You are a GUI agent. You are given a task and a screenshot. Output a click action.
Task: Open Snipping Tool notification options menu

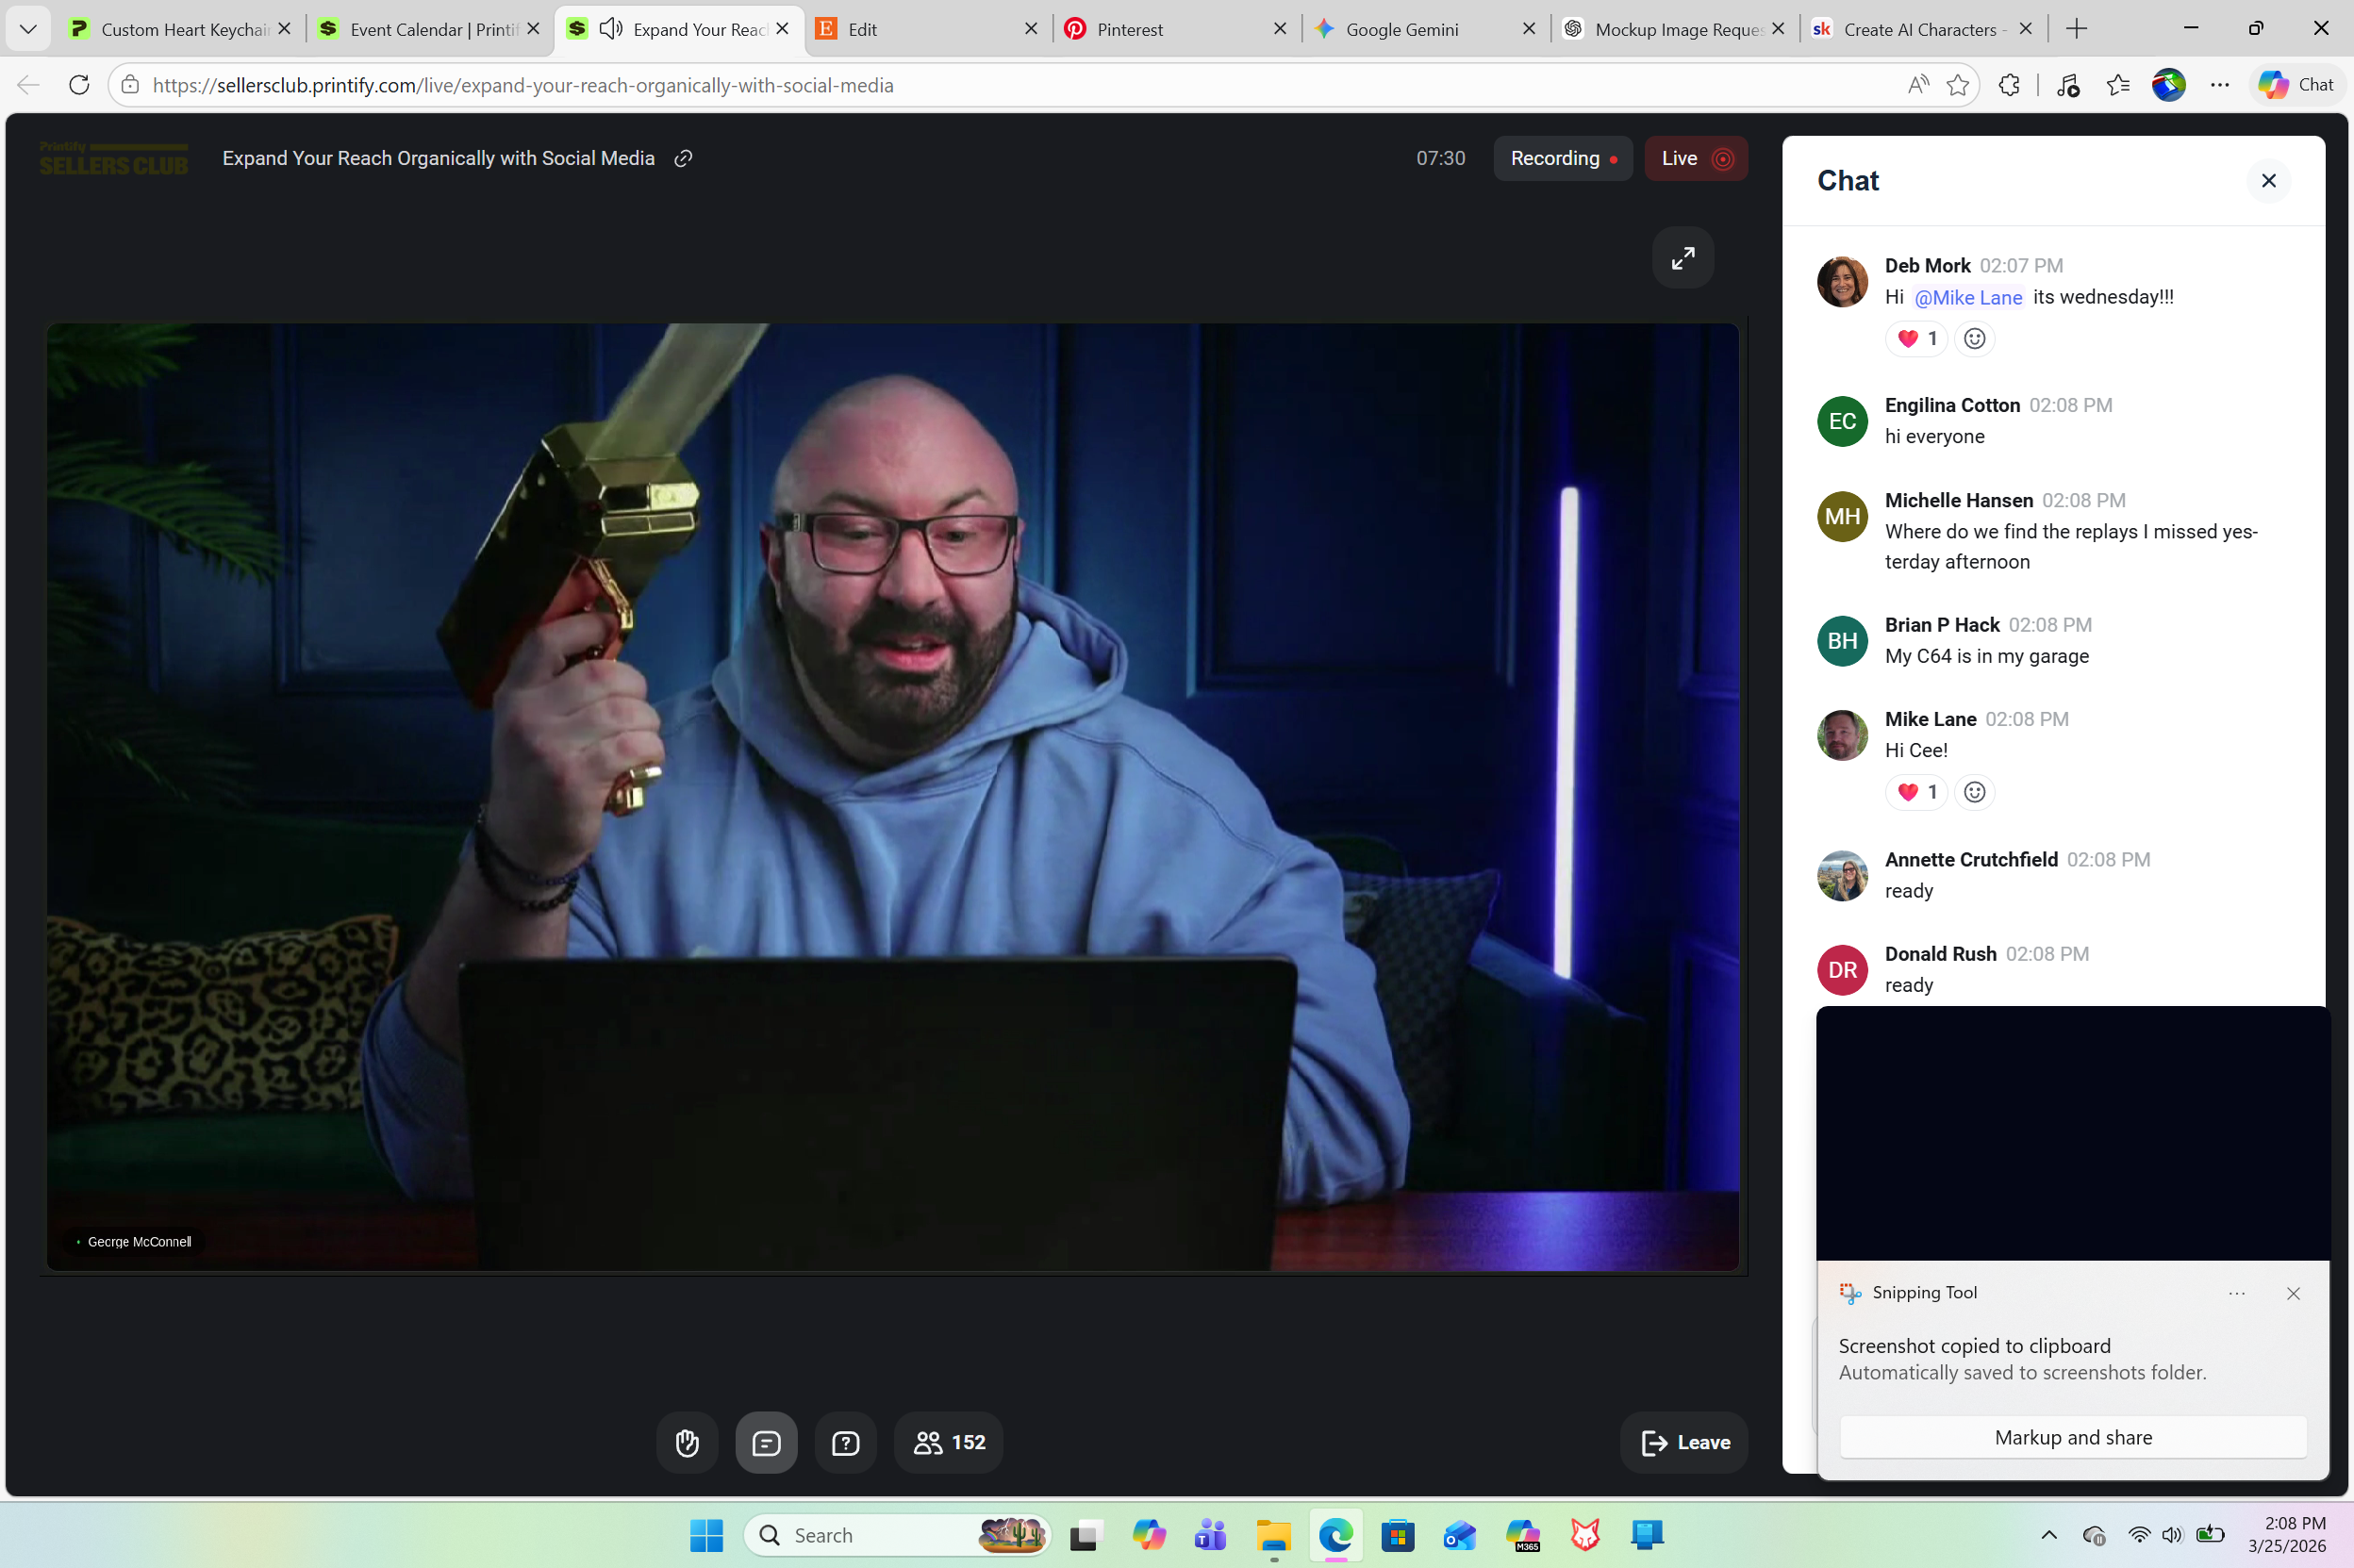[x=2237, y=1293]
